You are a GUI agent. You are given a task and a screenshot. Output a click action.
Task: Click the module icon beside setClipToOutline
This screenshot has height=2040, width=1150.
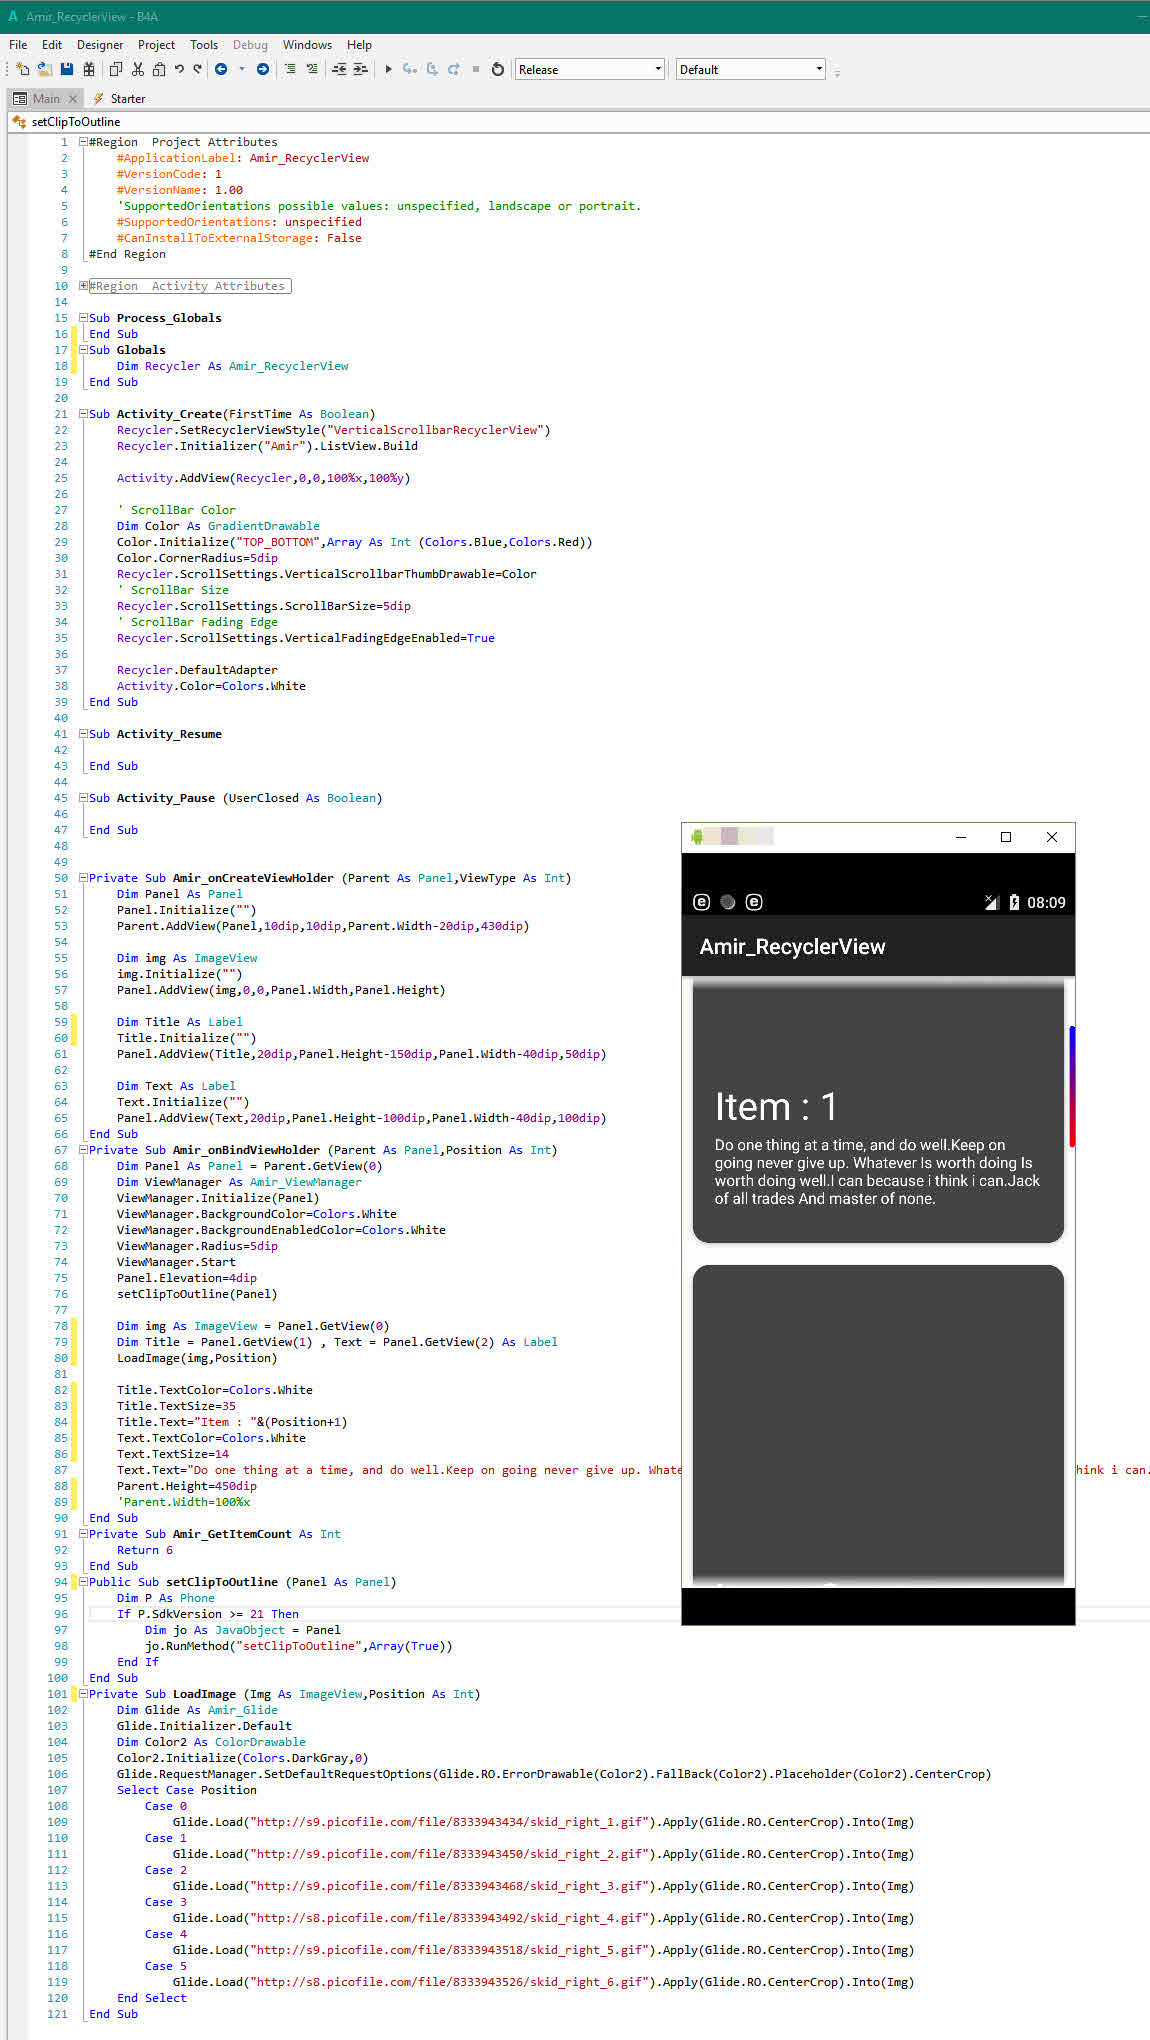[x=19, y=122]
